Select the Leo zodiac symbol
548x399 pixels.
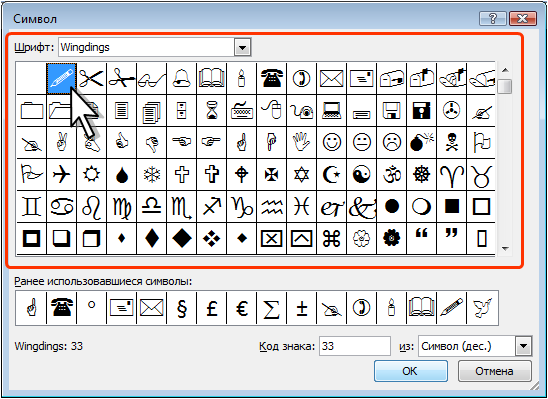pyautogui.click(x=92, y=206)
